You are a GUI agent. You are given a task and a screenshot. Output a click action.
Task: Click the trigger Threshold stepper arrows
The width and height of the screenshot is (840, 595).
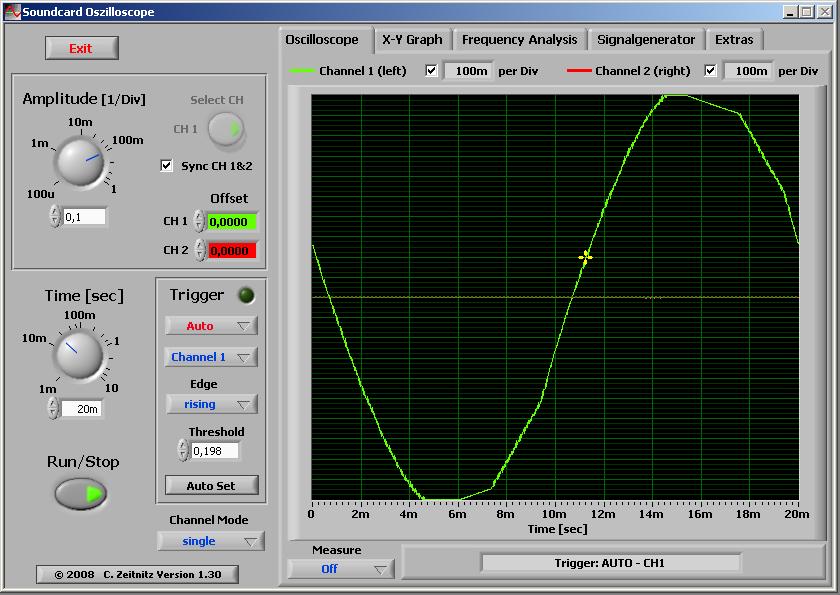coord(182,451)
